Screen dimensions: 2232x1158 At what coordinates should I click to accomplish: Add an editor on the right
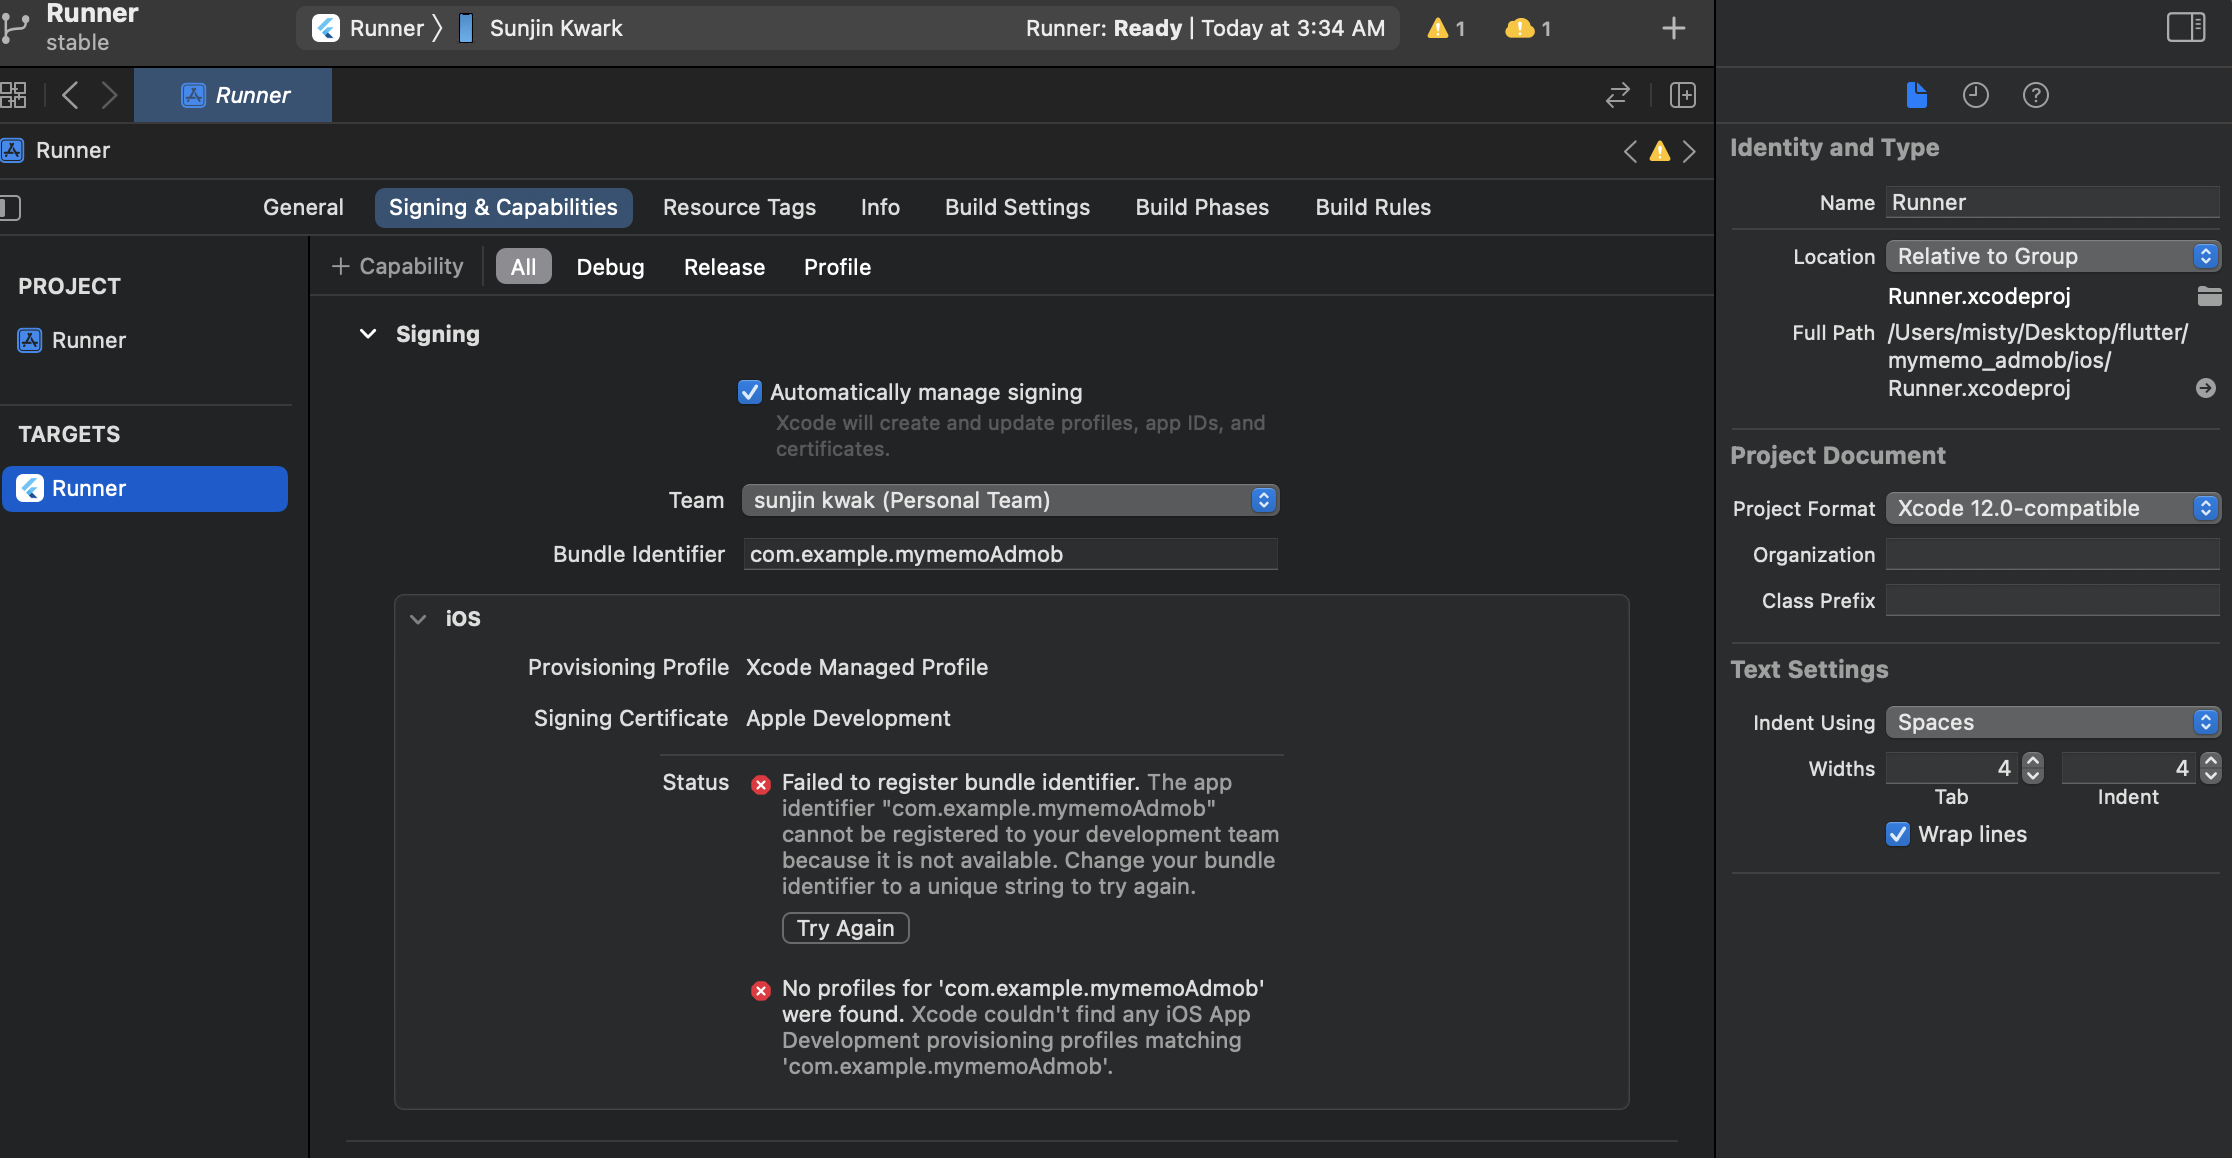[x=1683, y=95]
